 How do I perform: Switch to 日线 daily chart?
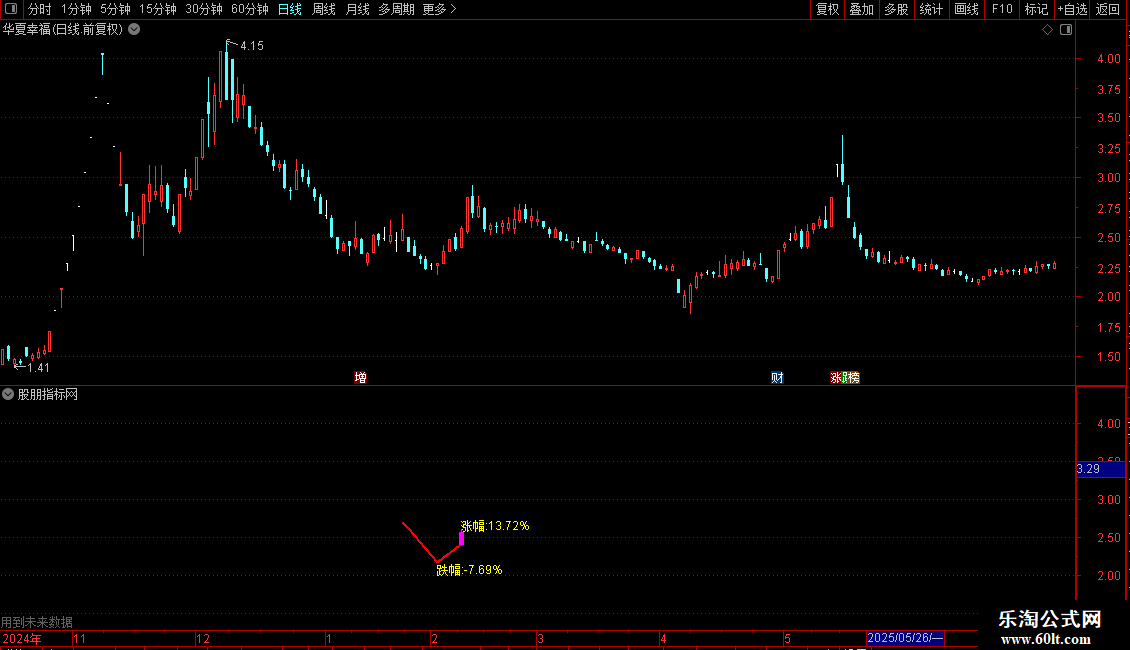pyautogui.click(x=290, y=9)
